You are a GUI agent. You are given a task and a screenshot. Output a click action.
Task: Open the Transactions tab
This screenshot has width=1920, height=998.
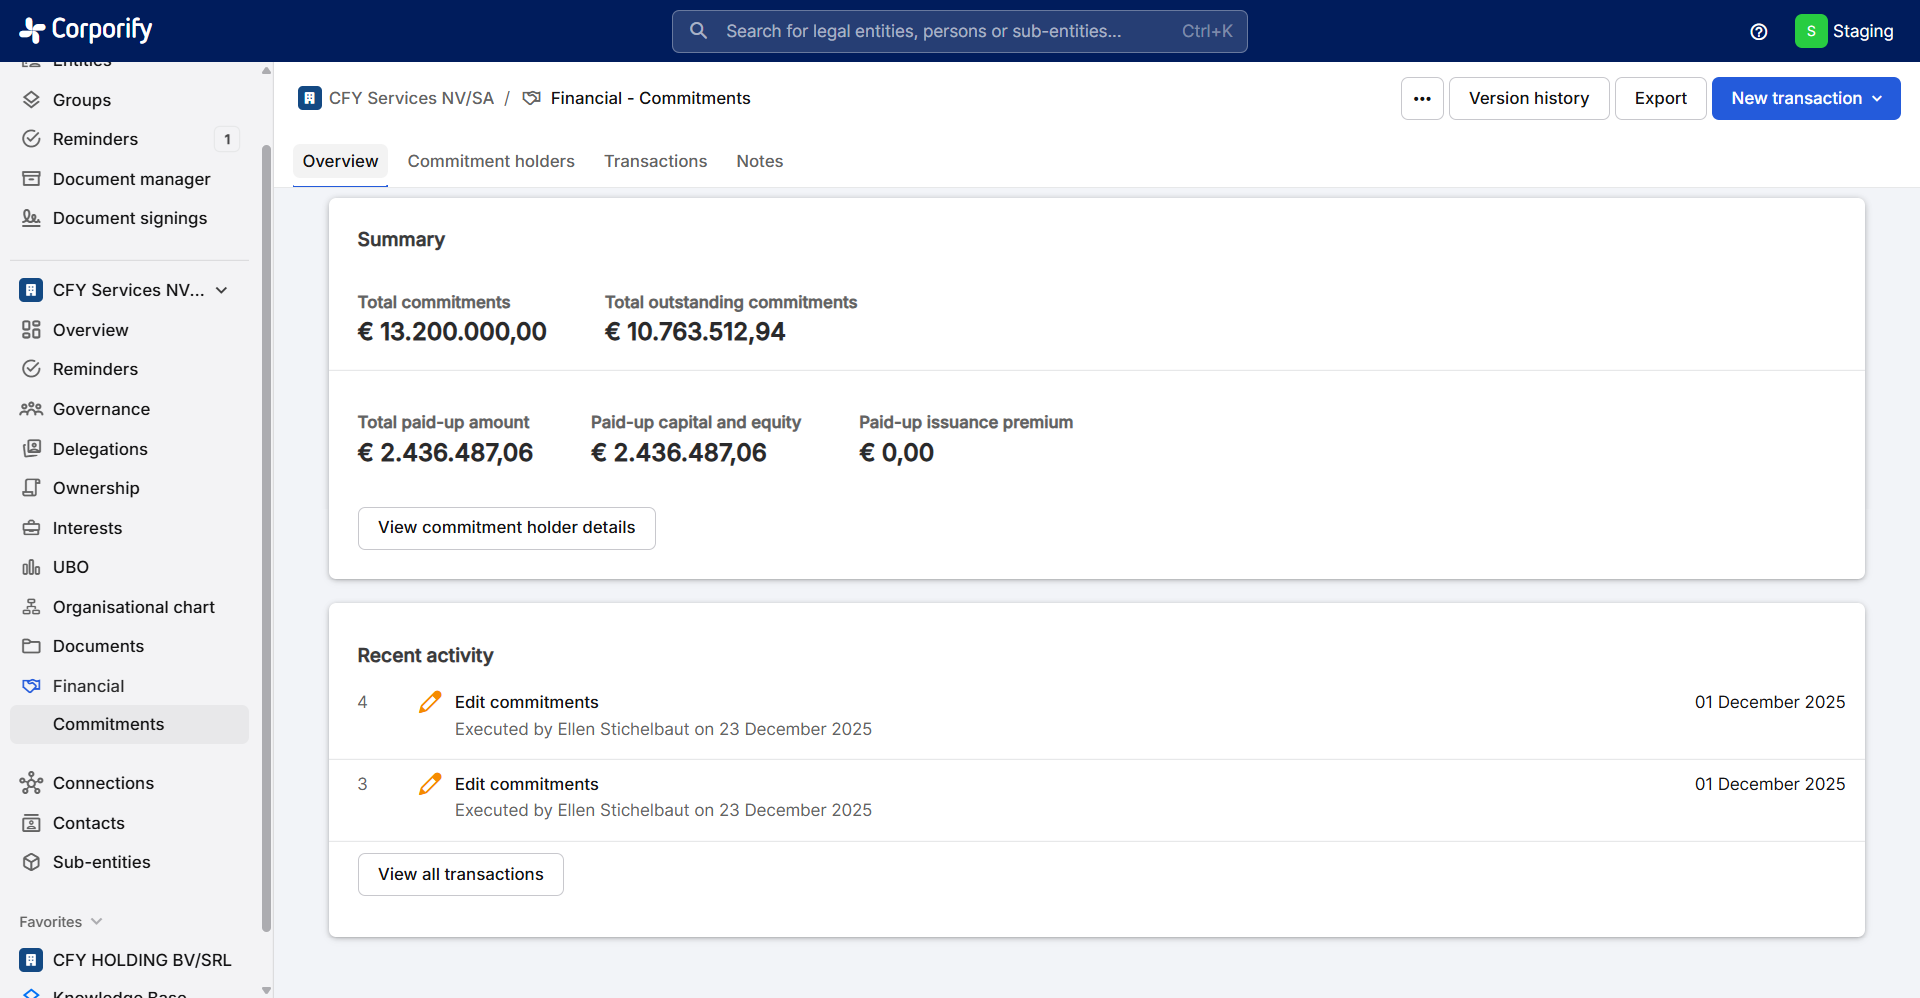(655, 161)
